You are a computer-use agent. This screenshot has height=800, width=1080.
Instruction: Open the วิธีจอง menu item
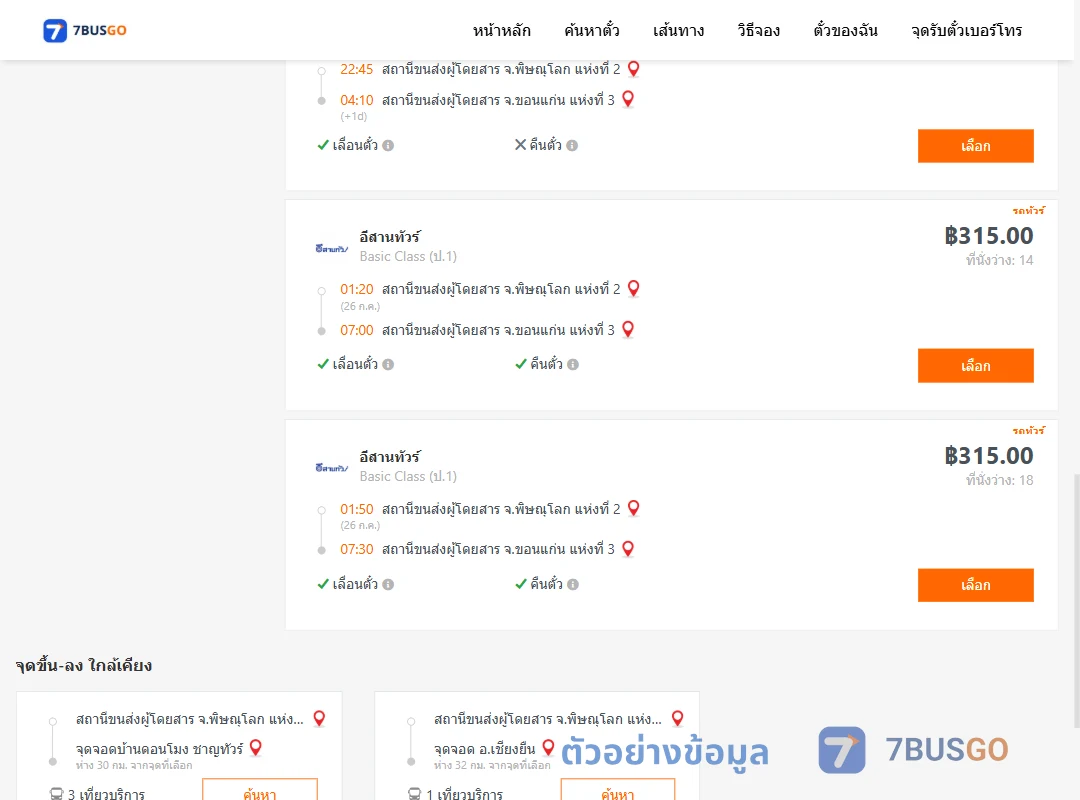click(x=758, y=30)
